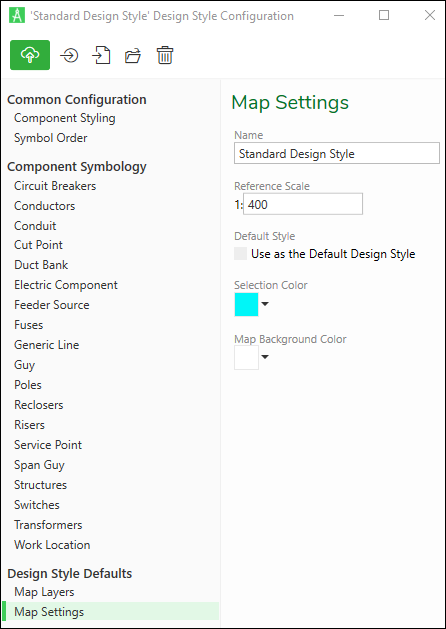
Task: Click the Reference Scale input box
Action: pyautogui.click(x=303, y=204)
